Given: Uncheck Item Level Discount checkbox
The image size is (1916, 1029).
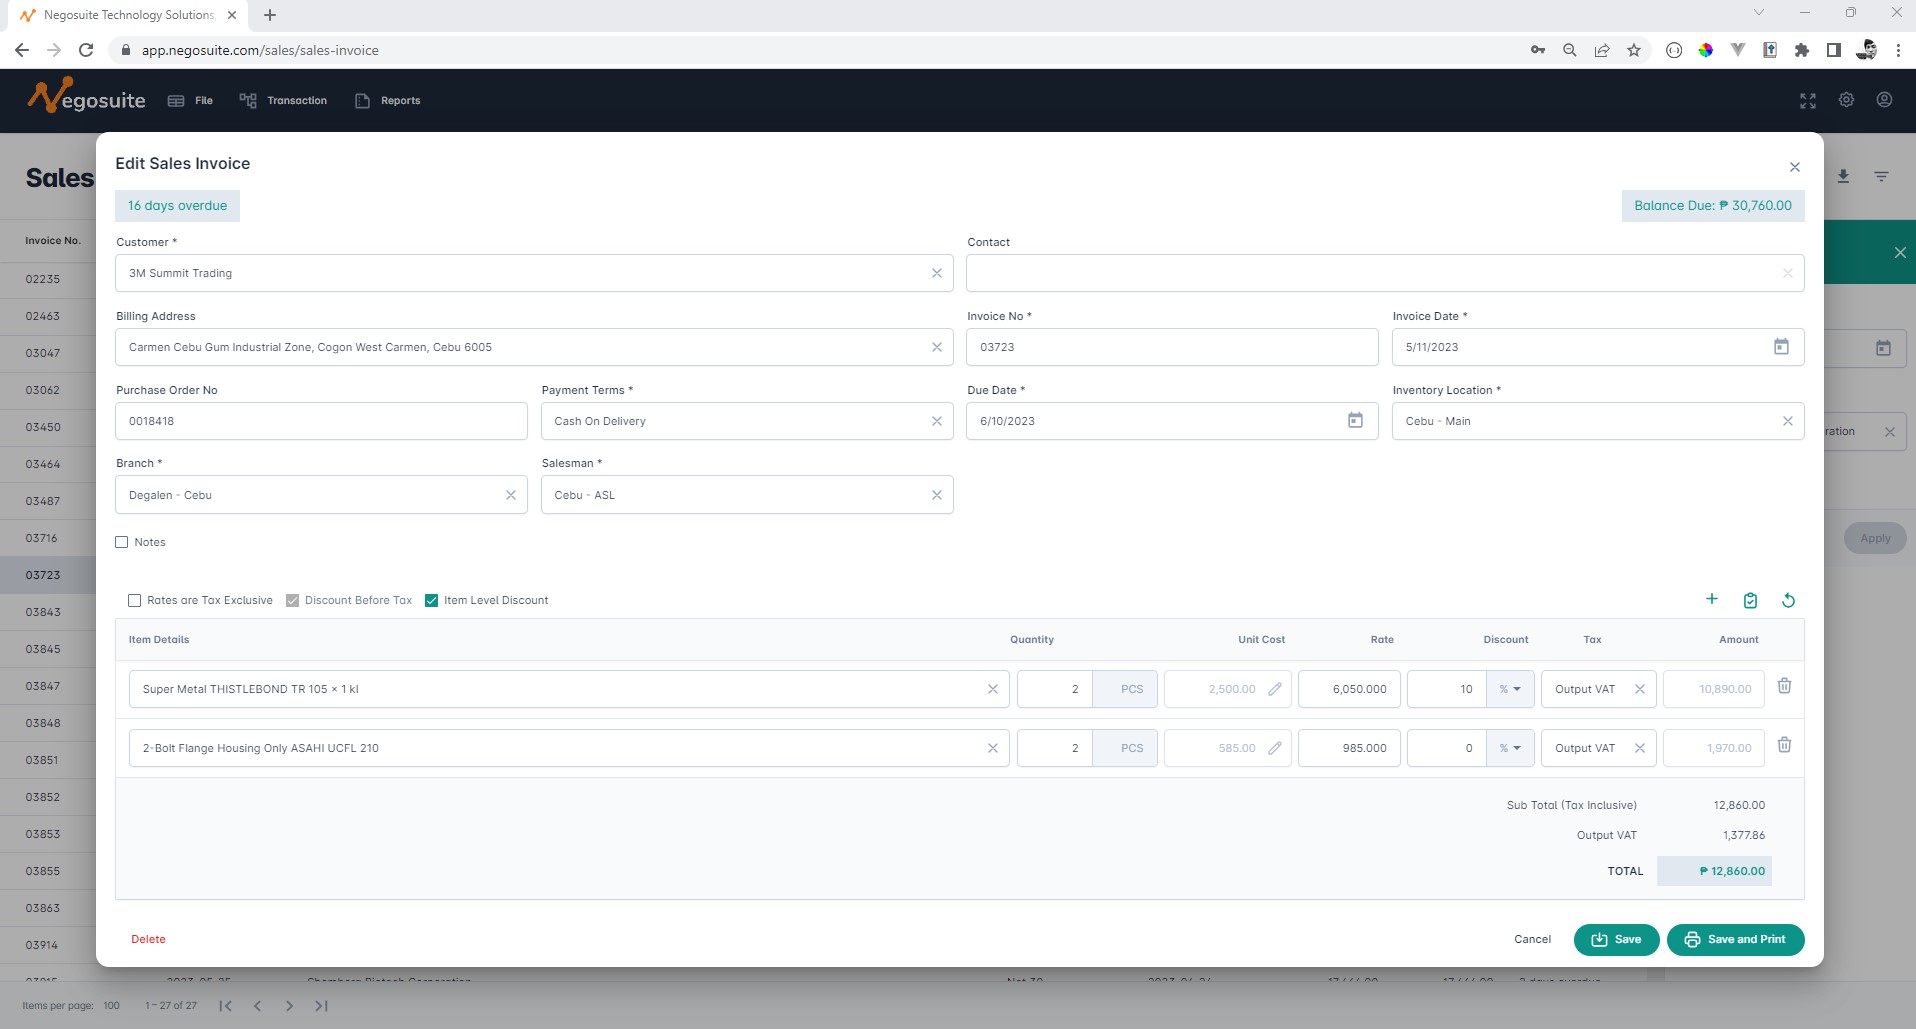Looking at the screenshot, I should click(432, 601).
